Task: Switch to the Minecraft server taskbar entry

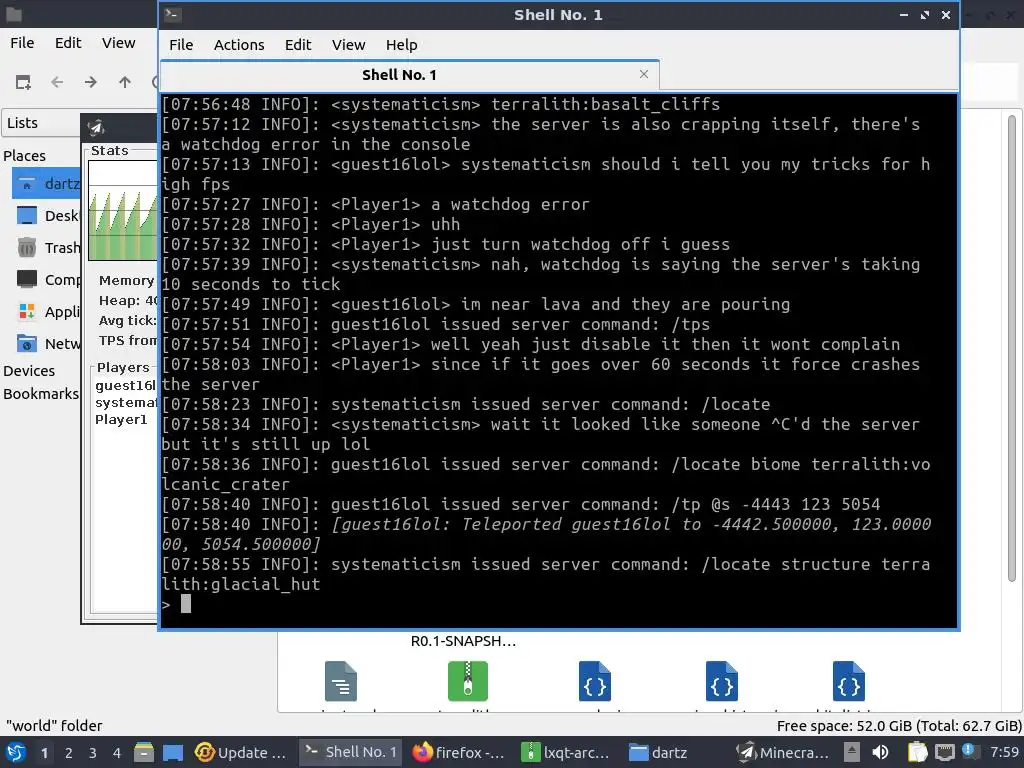Action: point(784,753)
